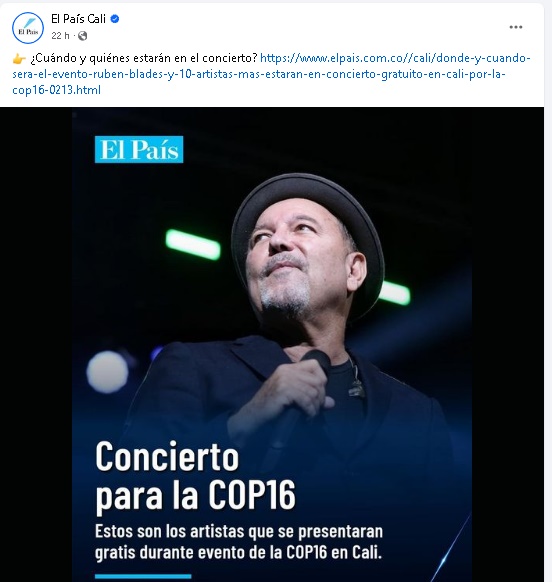Viewport: 552px width, 582px height.
Task: Open the 22 h post timestamp
Action: pos(60,36)
